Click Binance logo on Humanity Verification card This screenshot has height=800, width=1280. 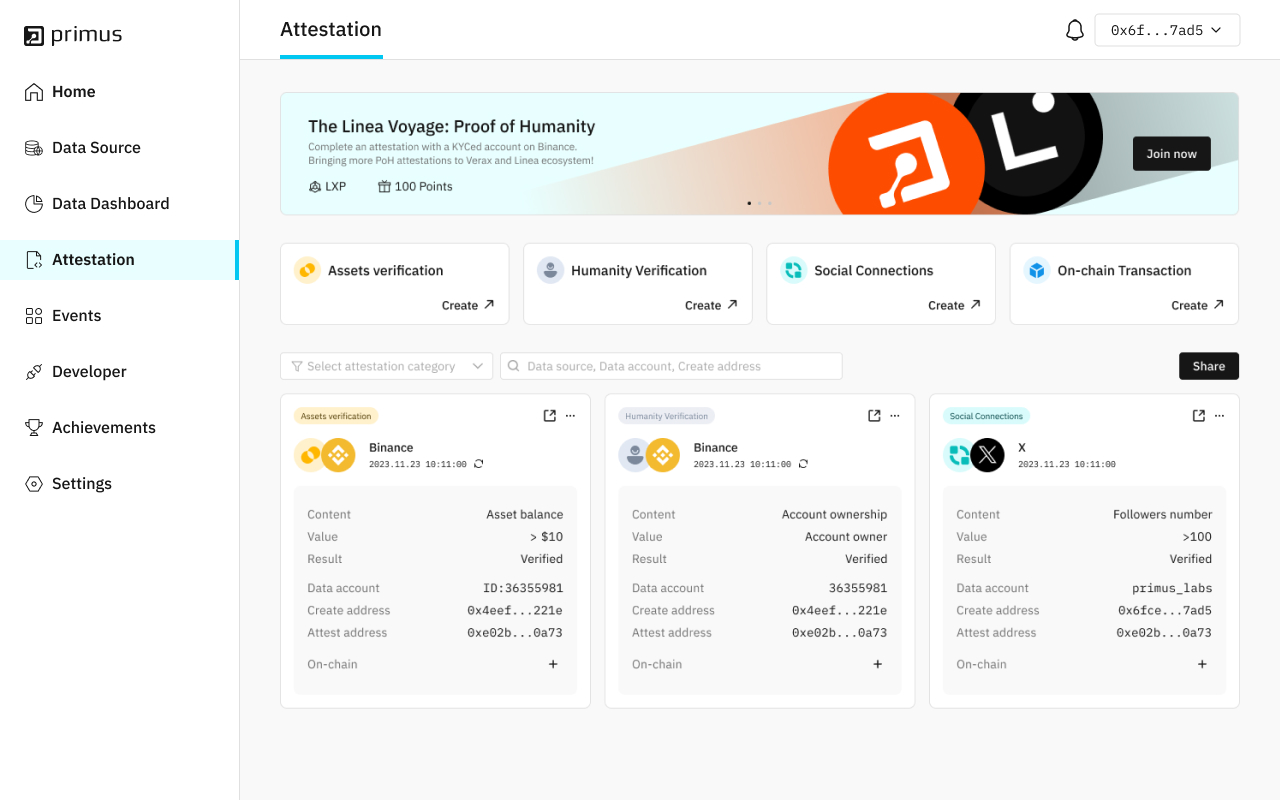(x=663, y=455)
